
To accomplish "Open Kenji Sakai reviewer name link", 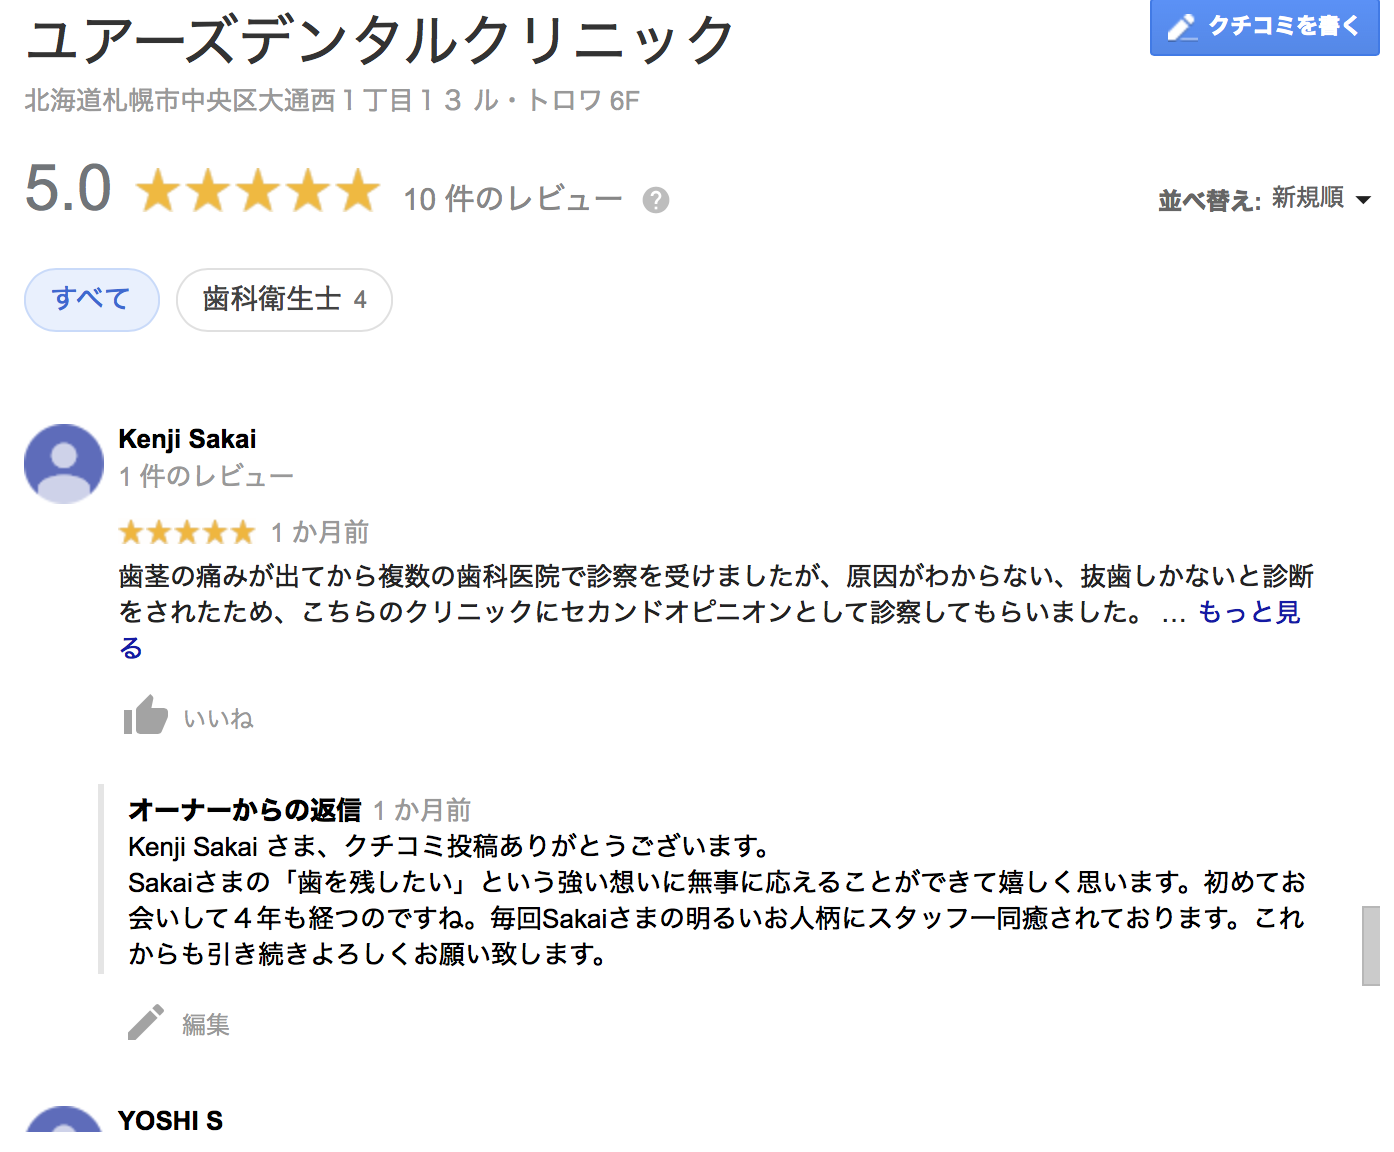I will point(187,439).
